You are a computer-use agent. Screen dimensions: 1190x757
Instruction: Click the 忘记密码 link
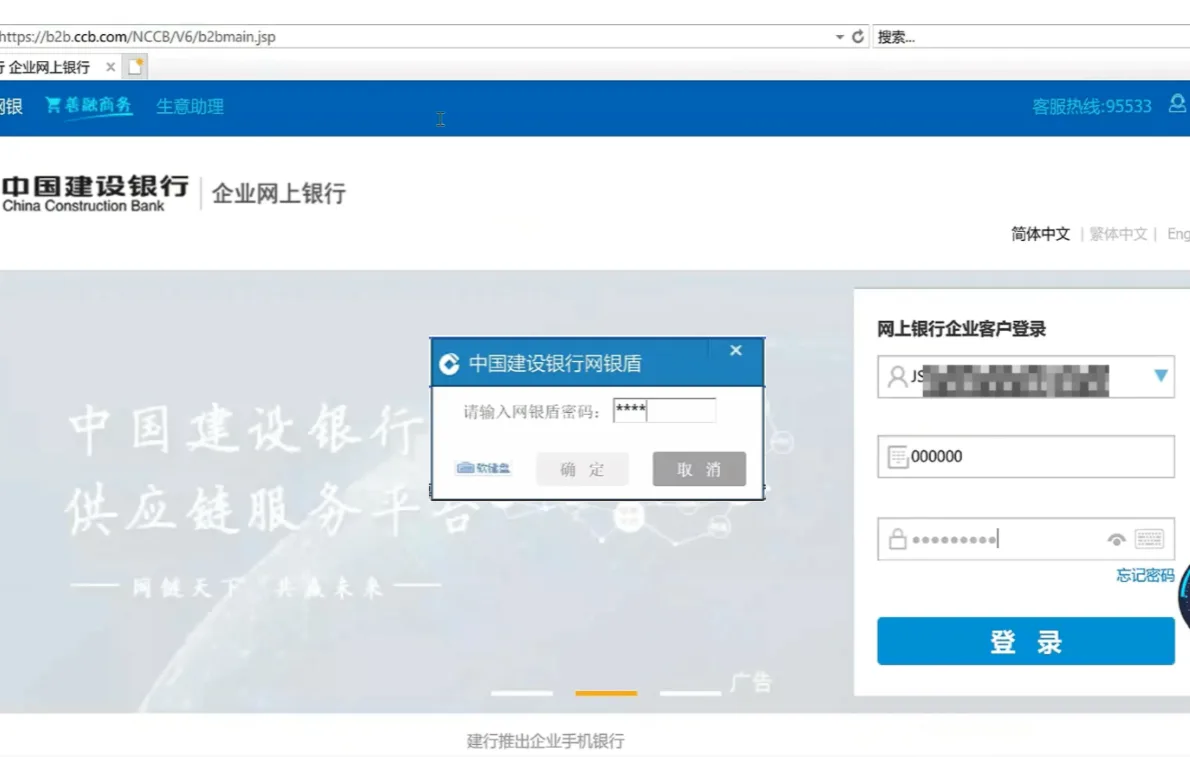[1145, 576]
